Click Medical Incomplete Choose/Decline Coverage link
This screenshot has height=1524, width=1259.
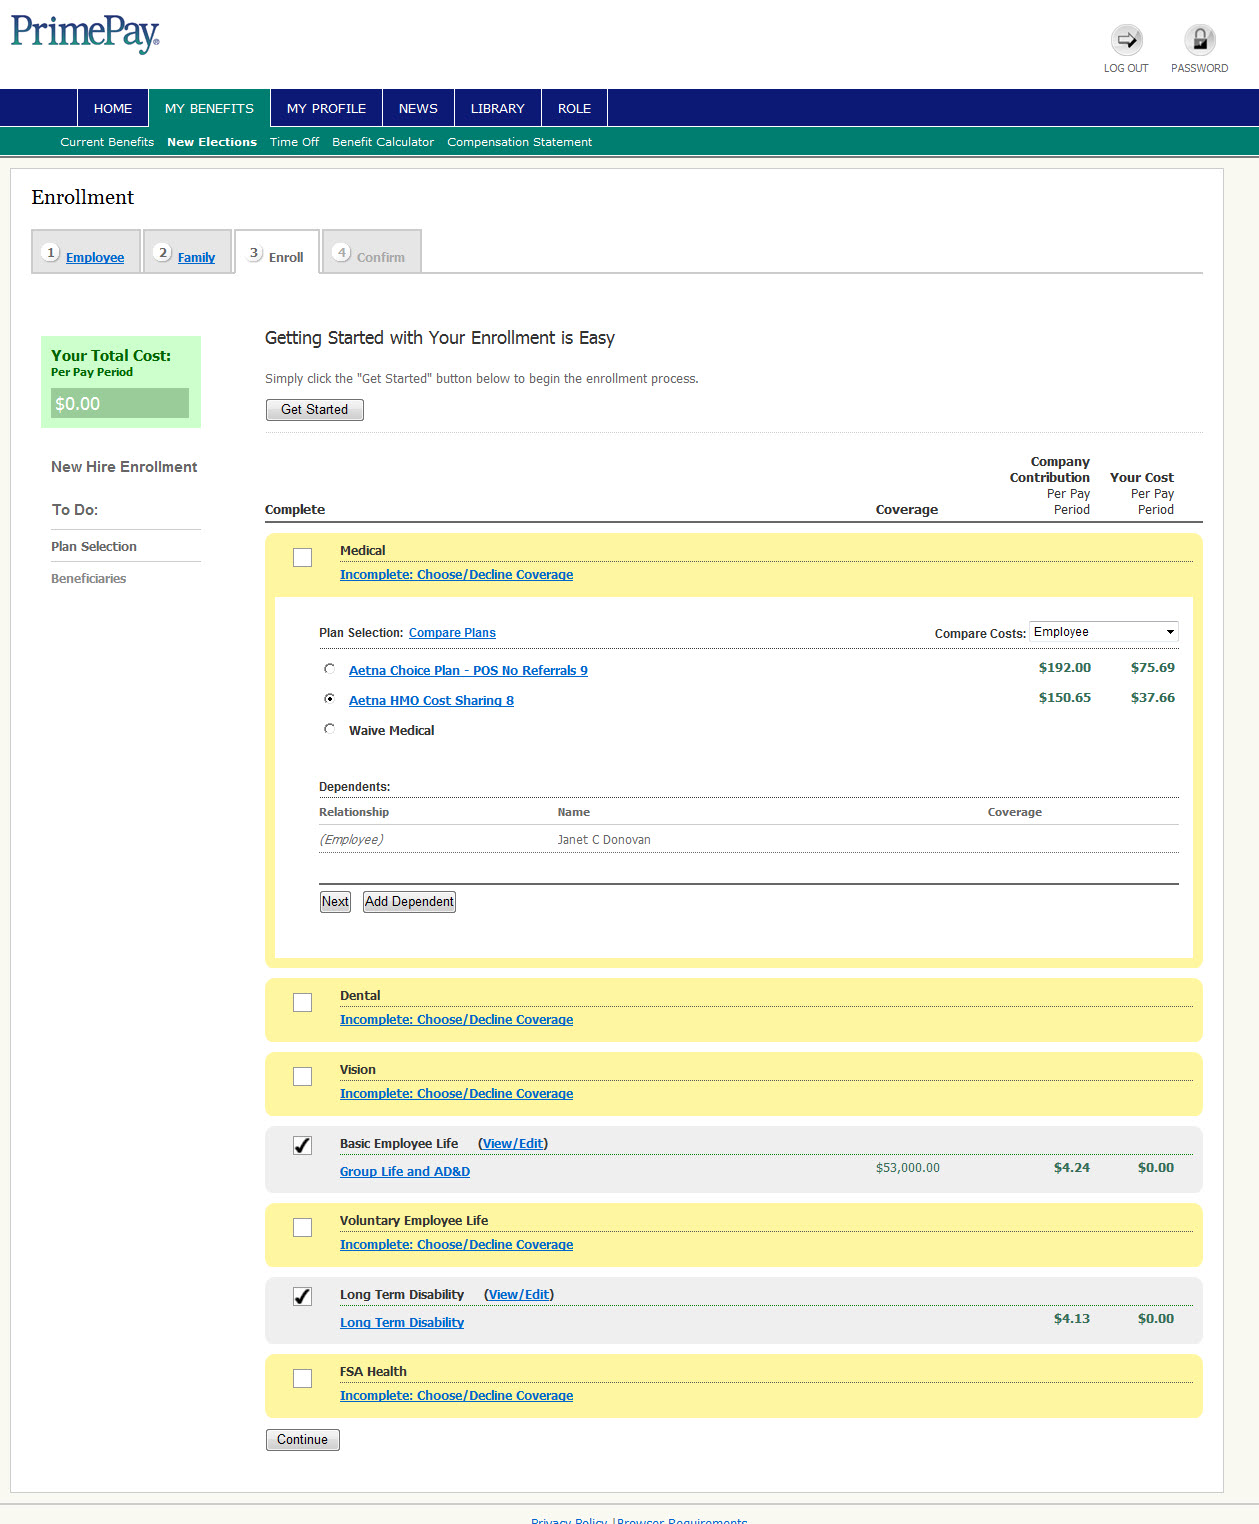[456, 575]
